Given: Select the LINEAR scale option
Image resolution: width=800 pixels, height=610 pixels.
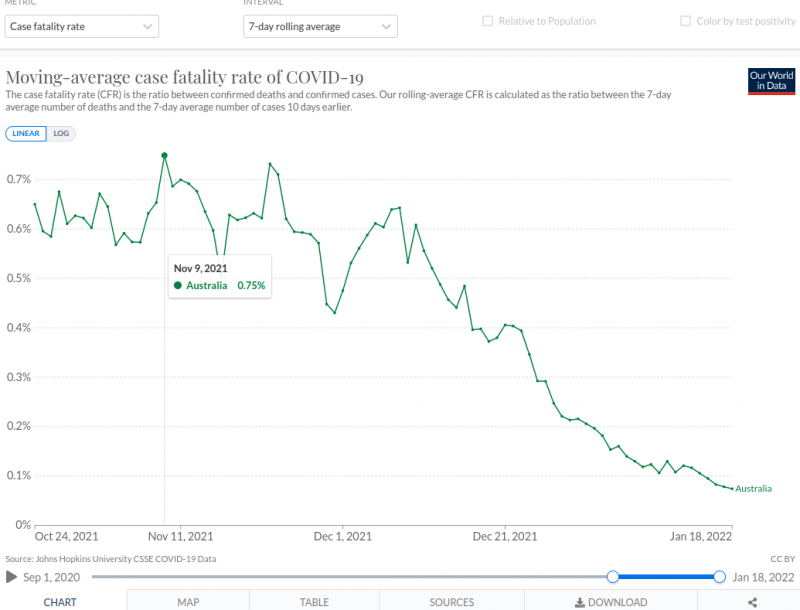Looking at the screenshot, I should [x=26, y=133].
